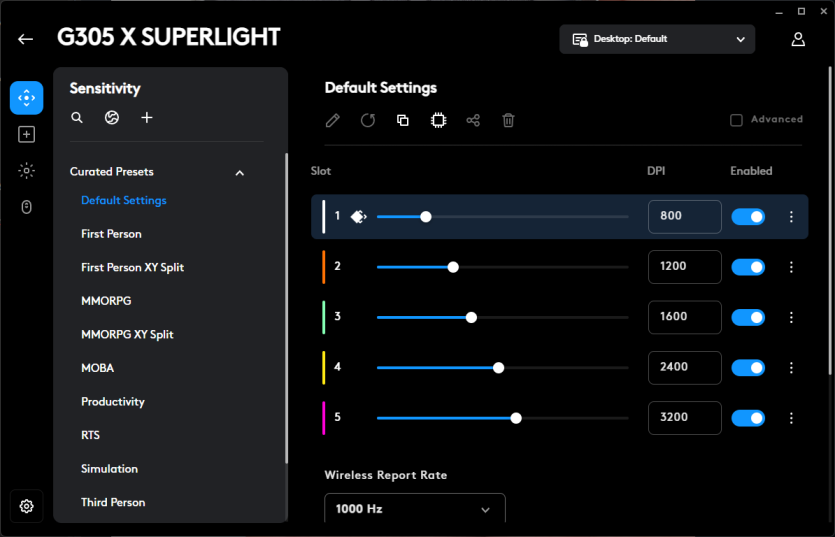This screenshot has height=537, width=835.
Task: Click slot 1 DPI slider handle
Action: pyautogui.click(x=425, y=217)
